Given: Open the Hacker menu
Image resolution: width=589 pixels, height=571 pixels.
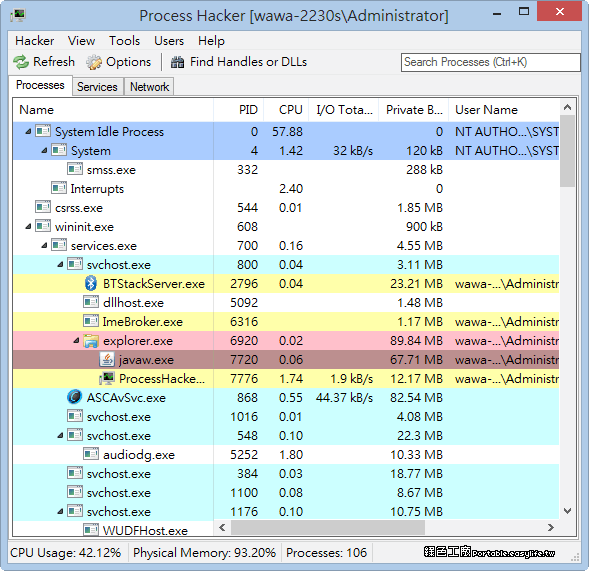Looking at the screenshot, I should [x=35, y=41].
